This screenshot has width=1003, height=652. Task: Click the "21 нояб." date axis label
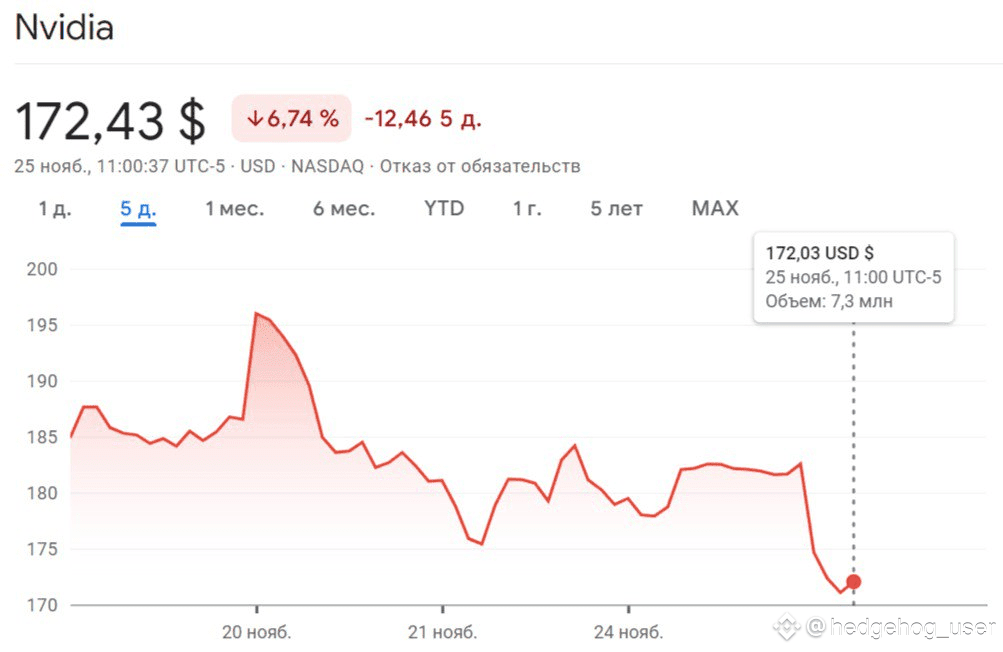click(443, 632)
